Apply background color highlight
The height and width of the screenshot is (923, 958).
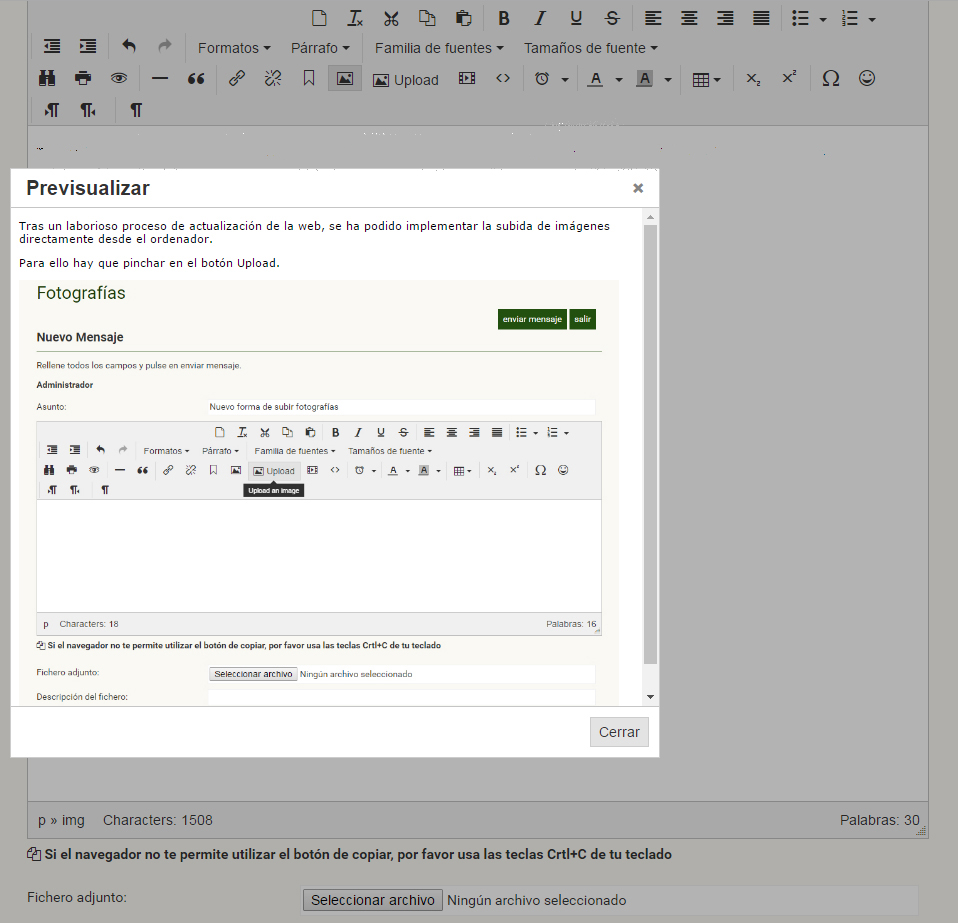pyautogui.click(x=645, y=78)
